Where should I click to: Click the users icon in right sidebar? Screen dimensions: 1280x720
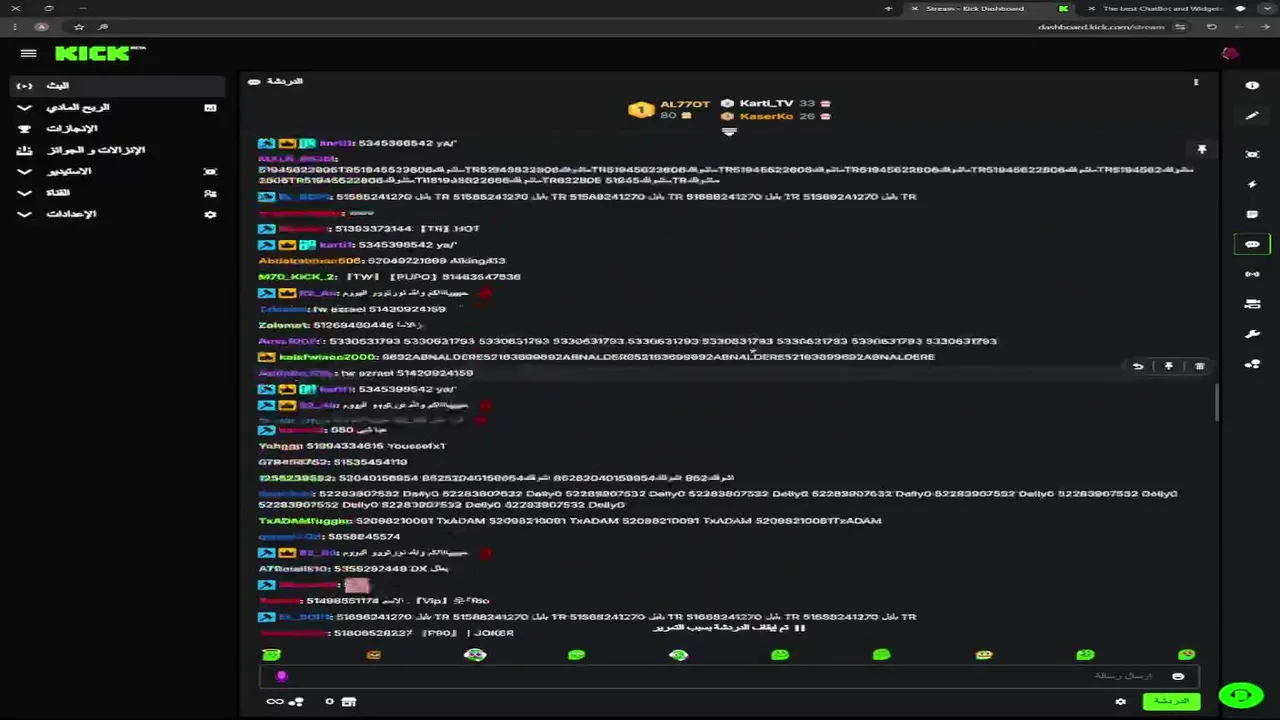[1252, 364]
